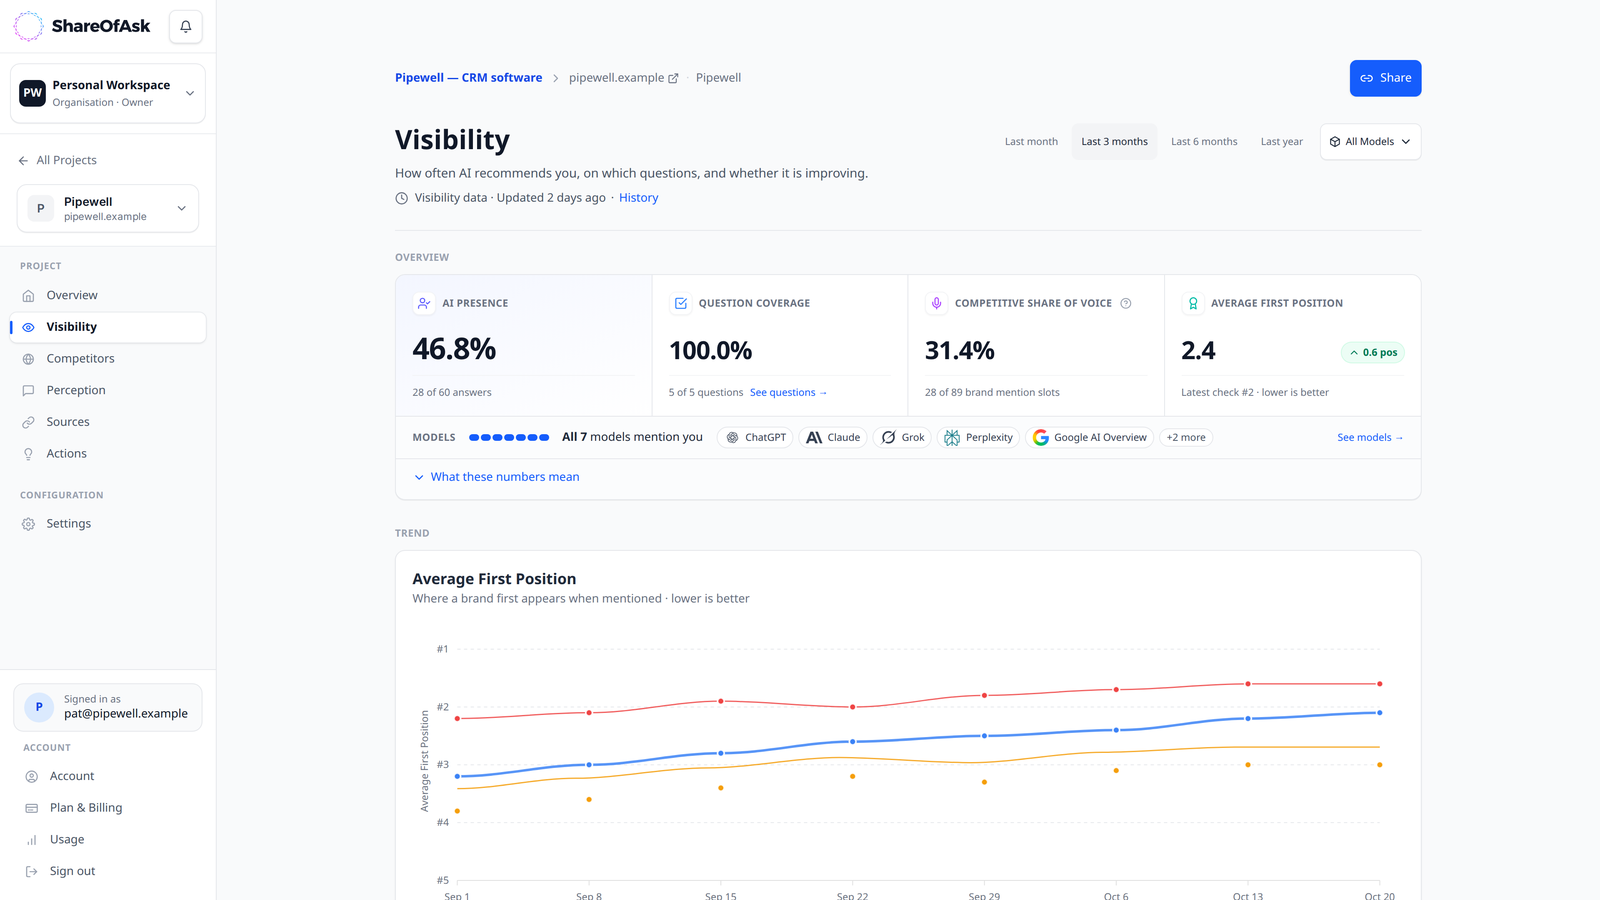Select Last year range
The image size is (1600, 900).
(x=1281, y=142)
